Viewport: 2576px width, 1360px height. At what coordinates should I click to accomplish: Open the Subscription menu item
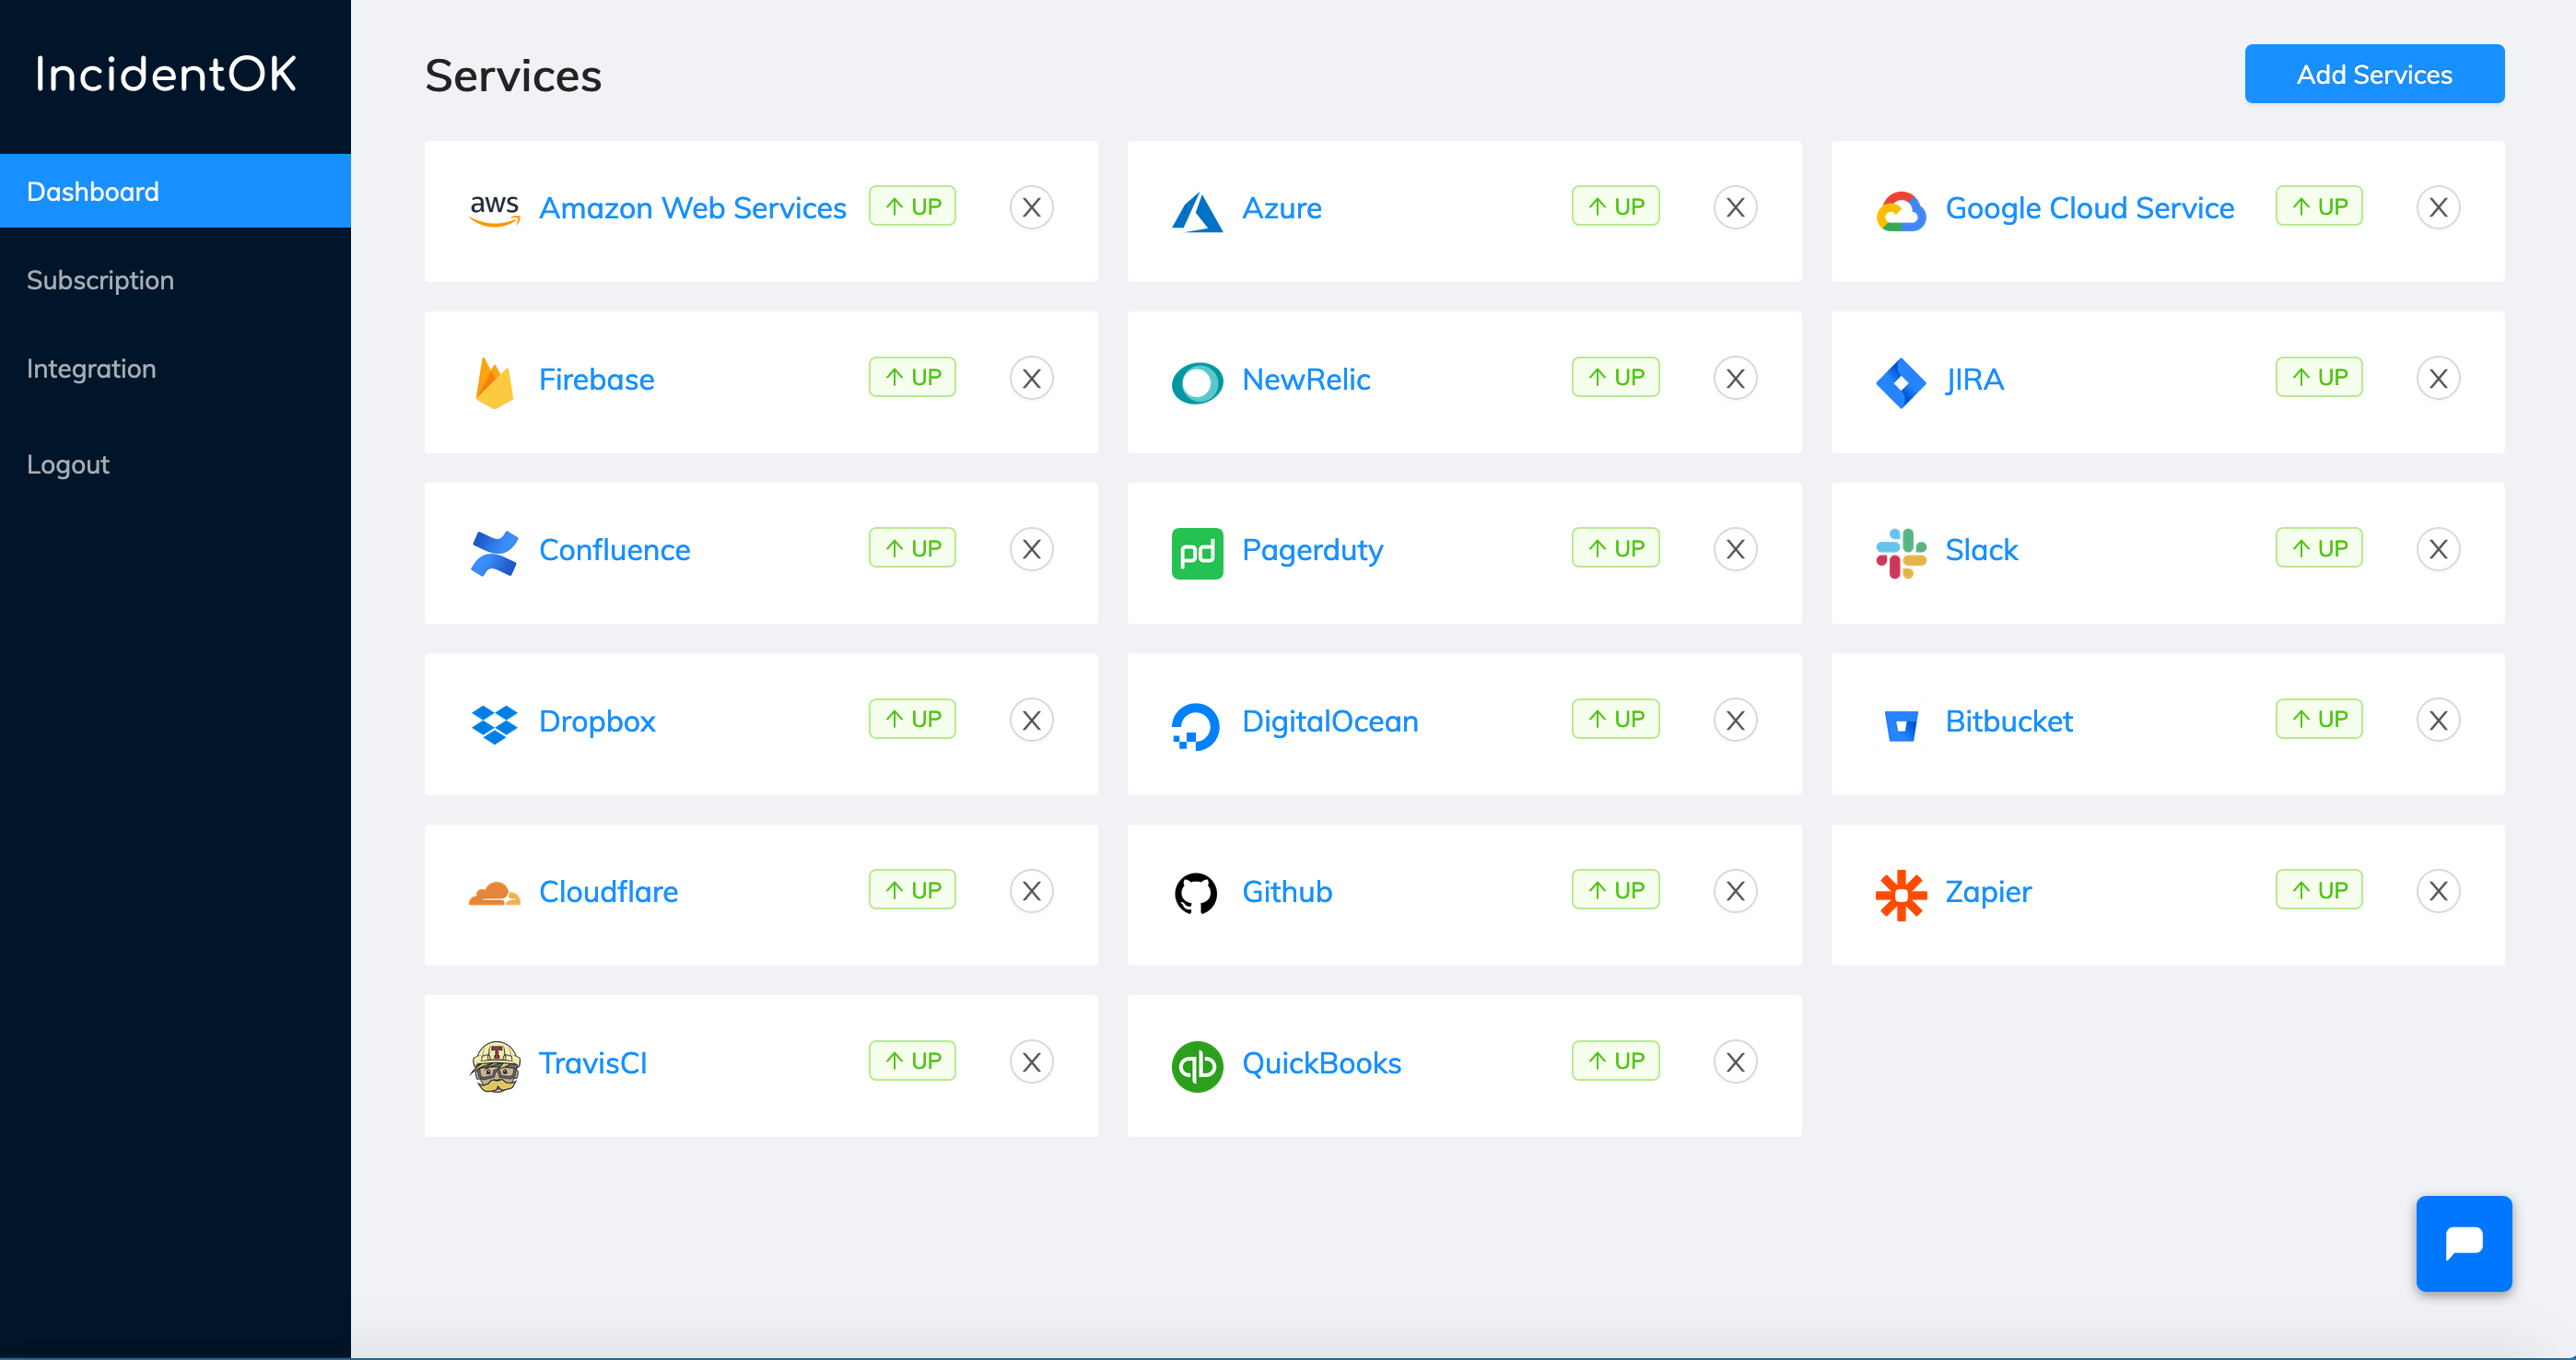point(100,280)
